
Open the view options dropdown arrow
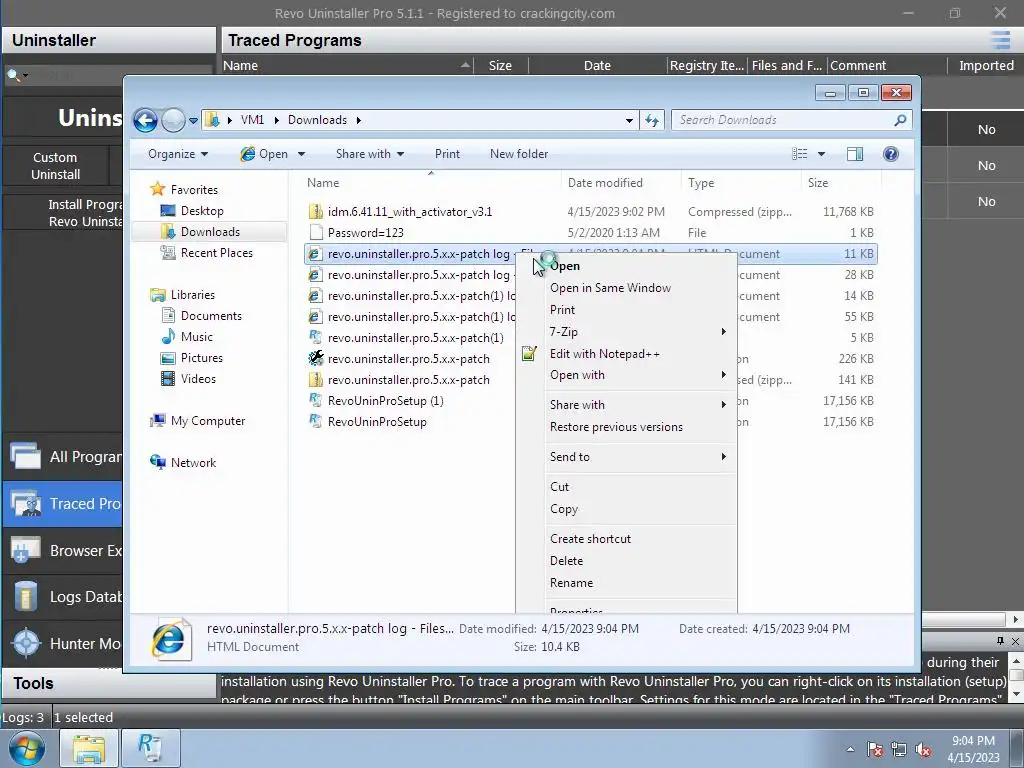pyautogui.click(x=822, y=154)
